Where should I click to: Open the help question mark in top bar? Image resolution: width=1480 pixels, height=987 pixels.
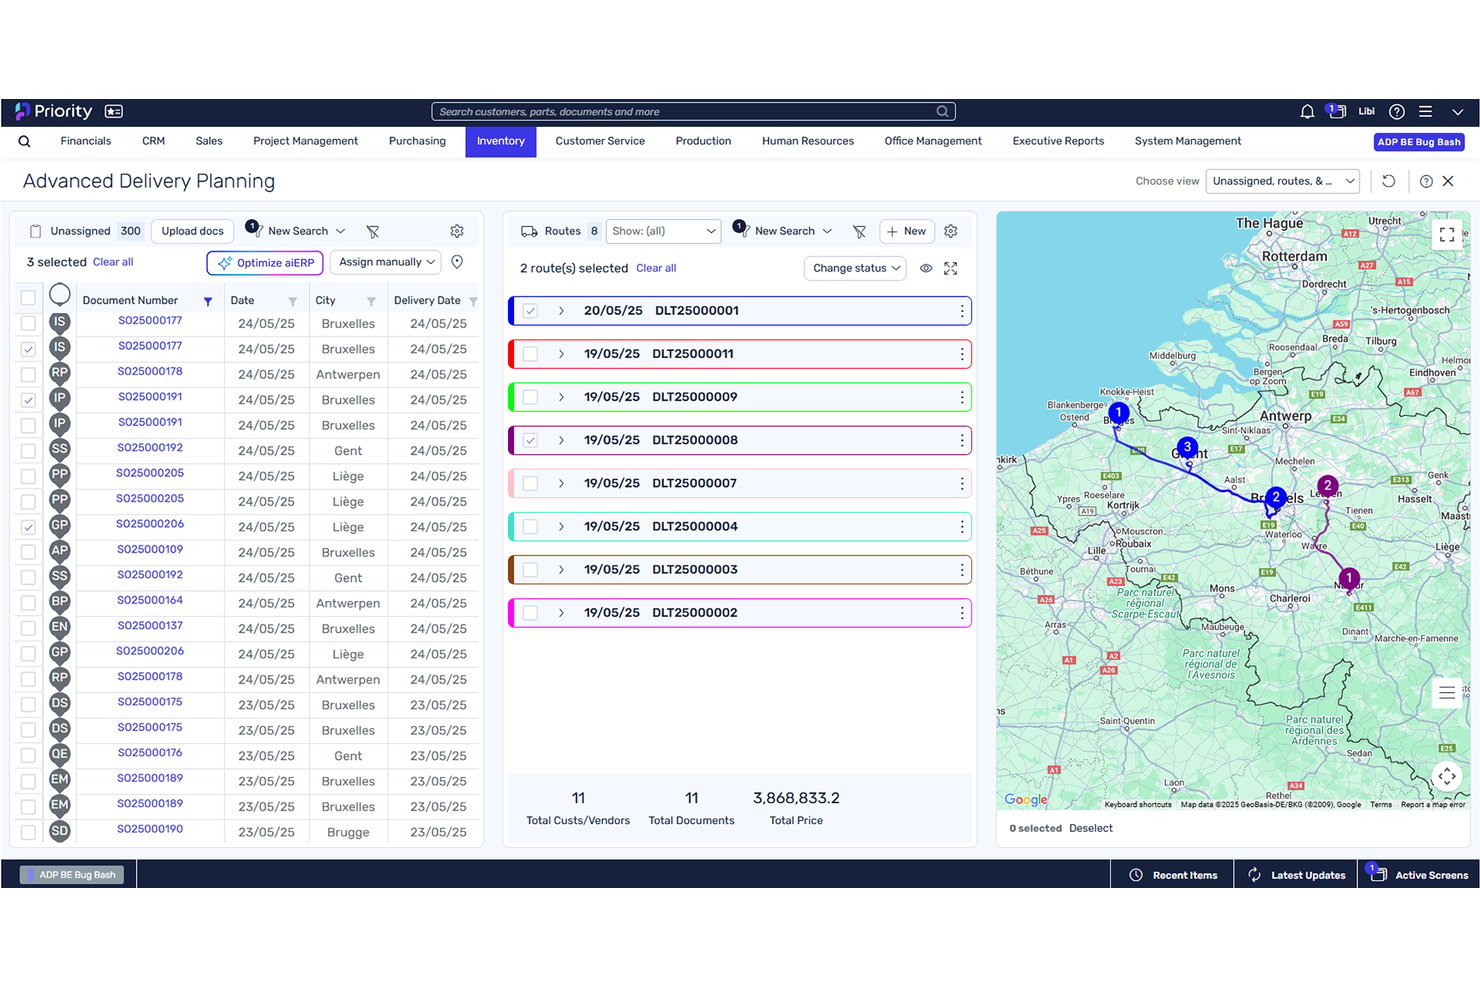[x=1397, y=112]
